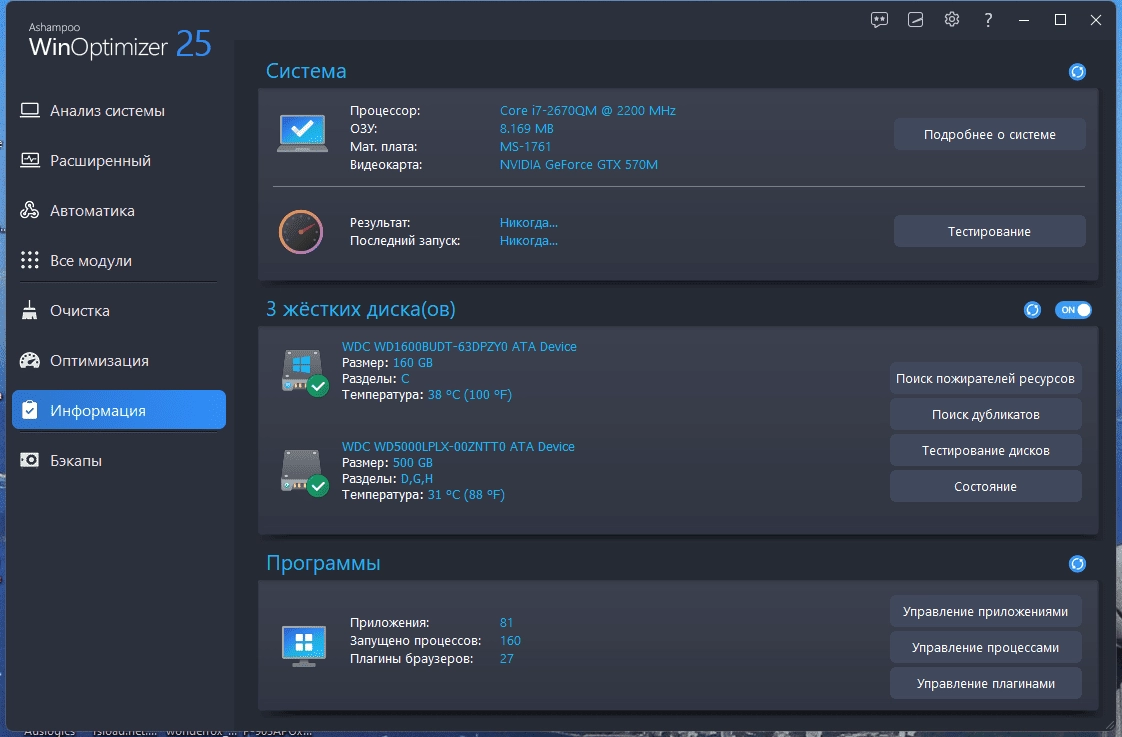The height and width of the screenshot is (737, 1122).
Task: Go to Автоматика section
Action: pos(119,211)
